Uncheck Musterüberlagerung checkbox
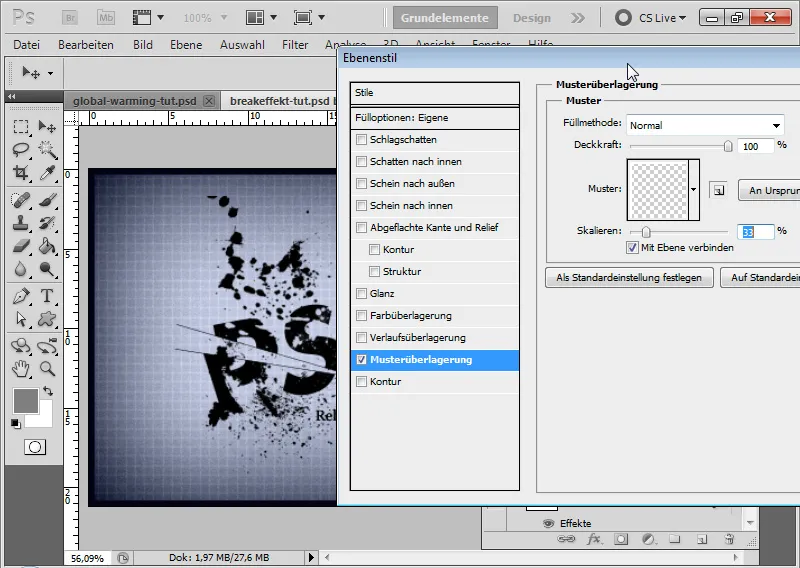Viewport: 800px width, 568px height. [361, 359]
